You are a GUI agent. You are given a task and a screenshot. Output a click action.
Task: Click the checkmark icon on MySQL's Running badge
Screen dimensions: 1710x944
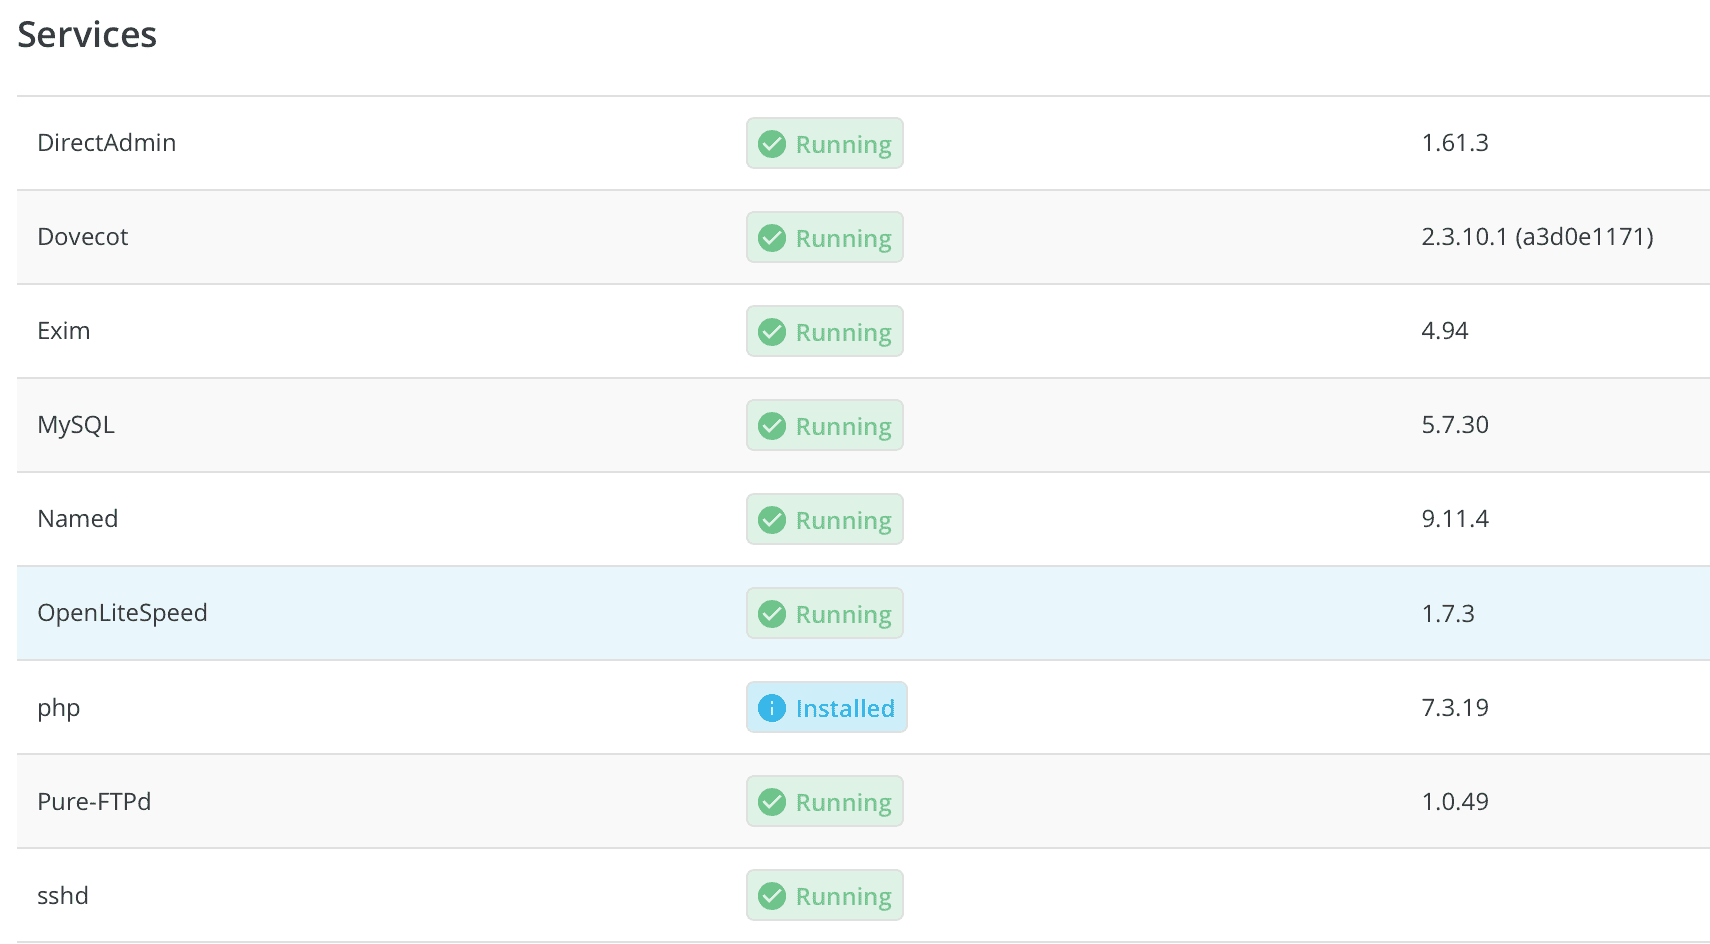(771, 425)
